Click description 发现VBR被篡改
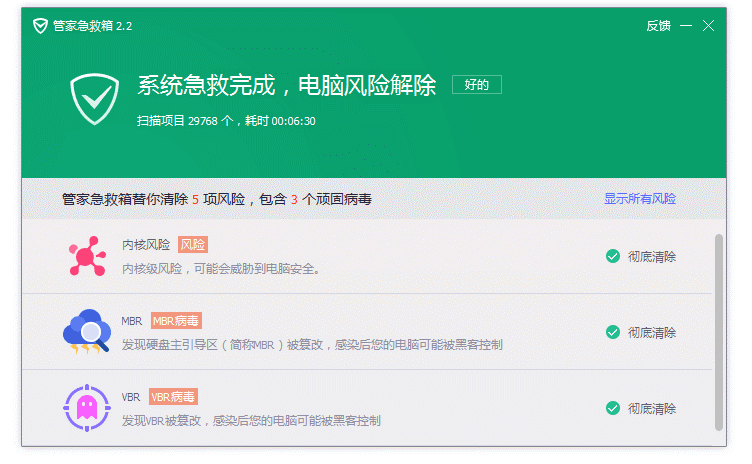Image resolution: width=752 pixels, height=464 pixels. 251,421
